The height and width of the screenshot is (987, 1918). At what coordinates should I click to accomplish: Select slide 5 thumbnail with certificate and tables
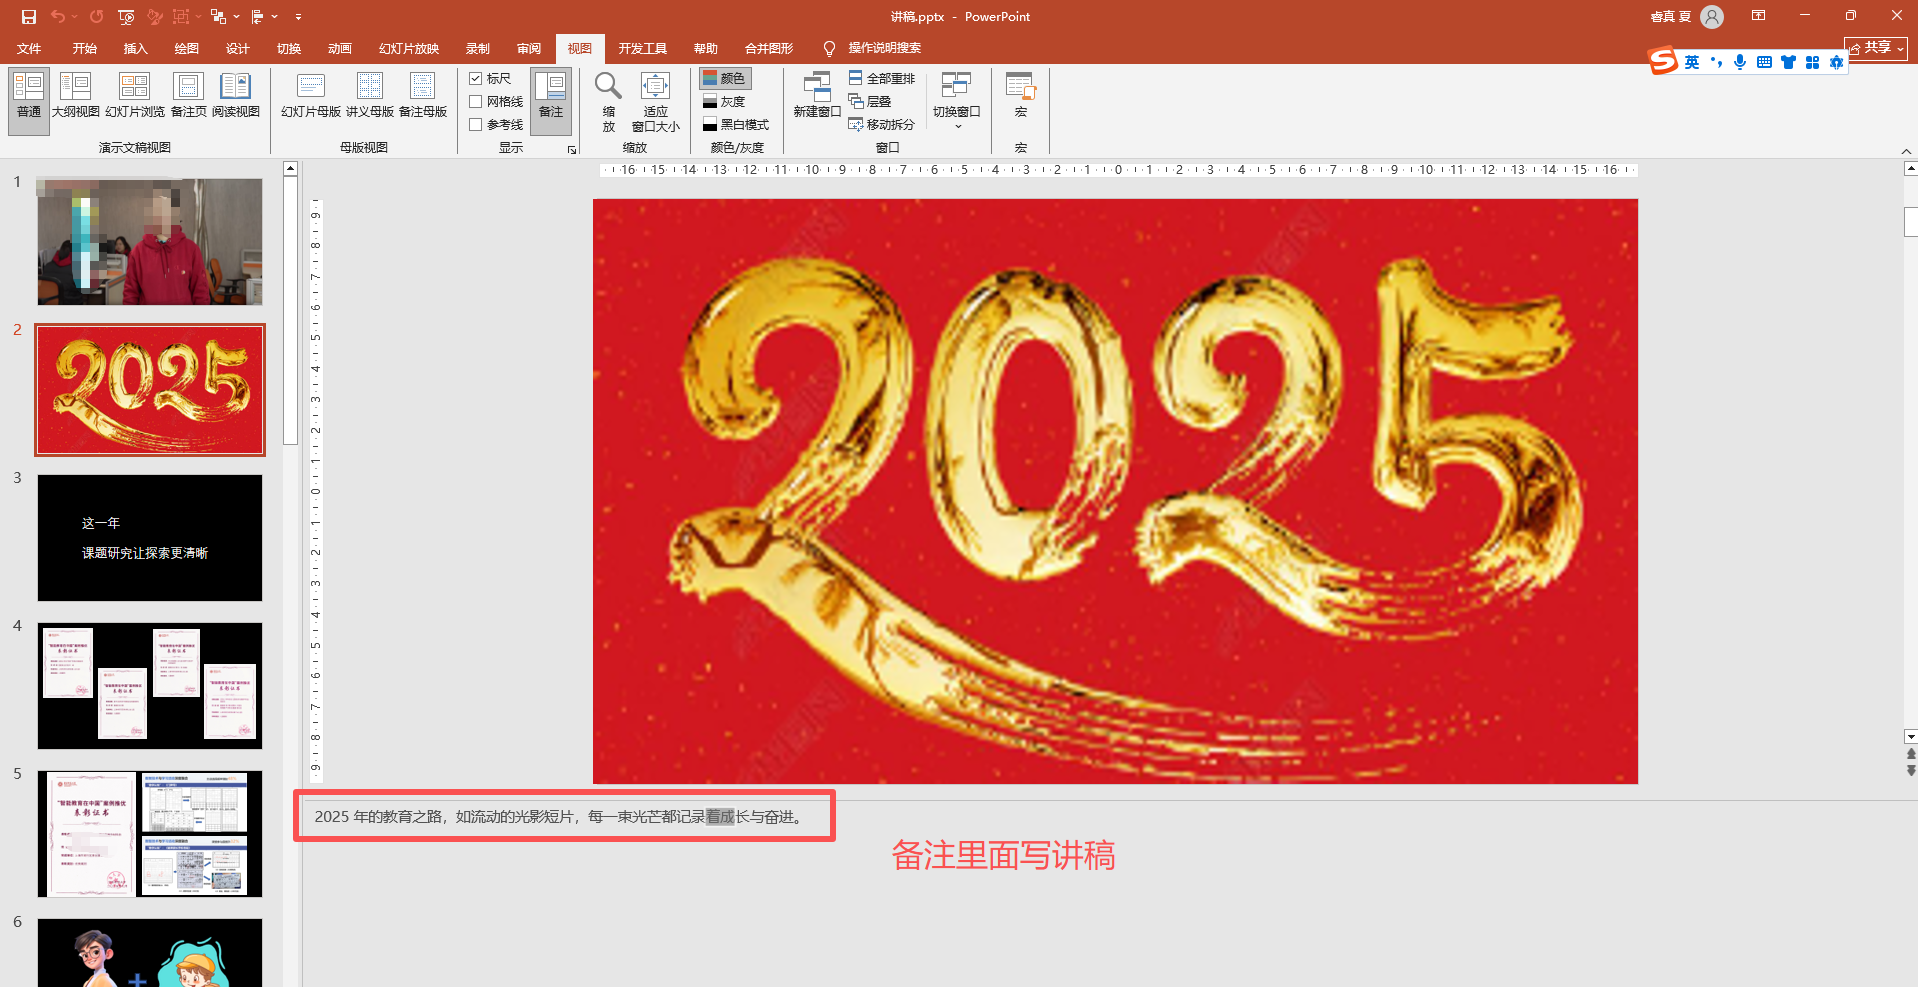(x=150, y=834)
